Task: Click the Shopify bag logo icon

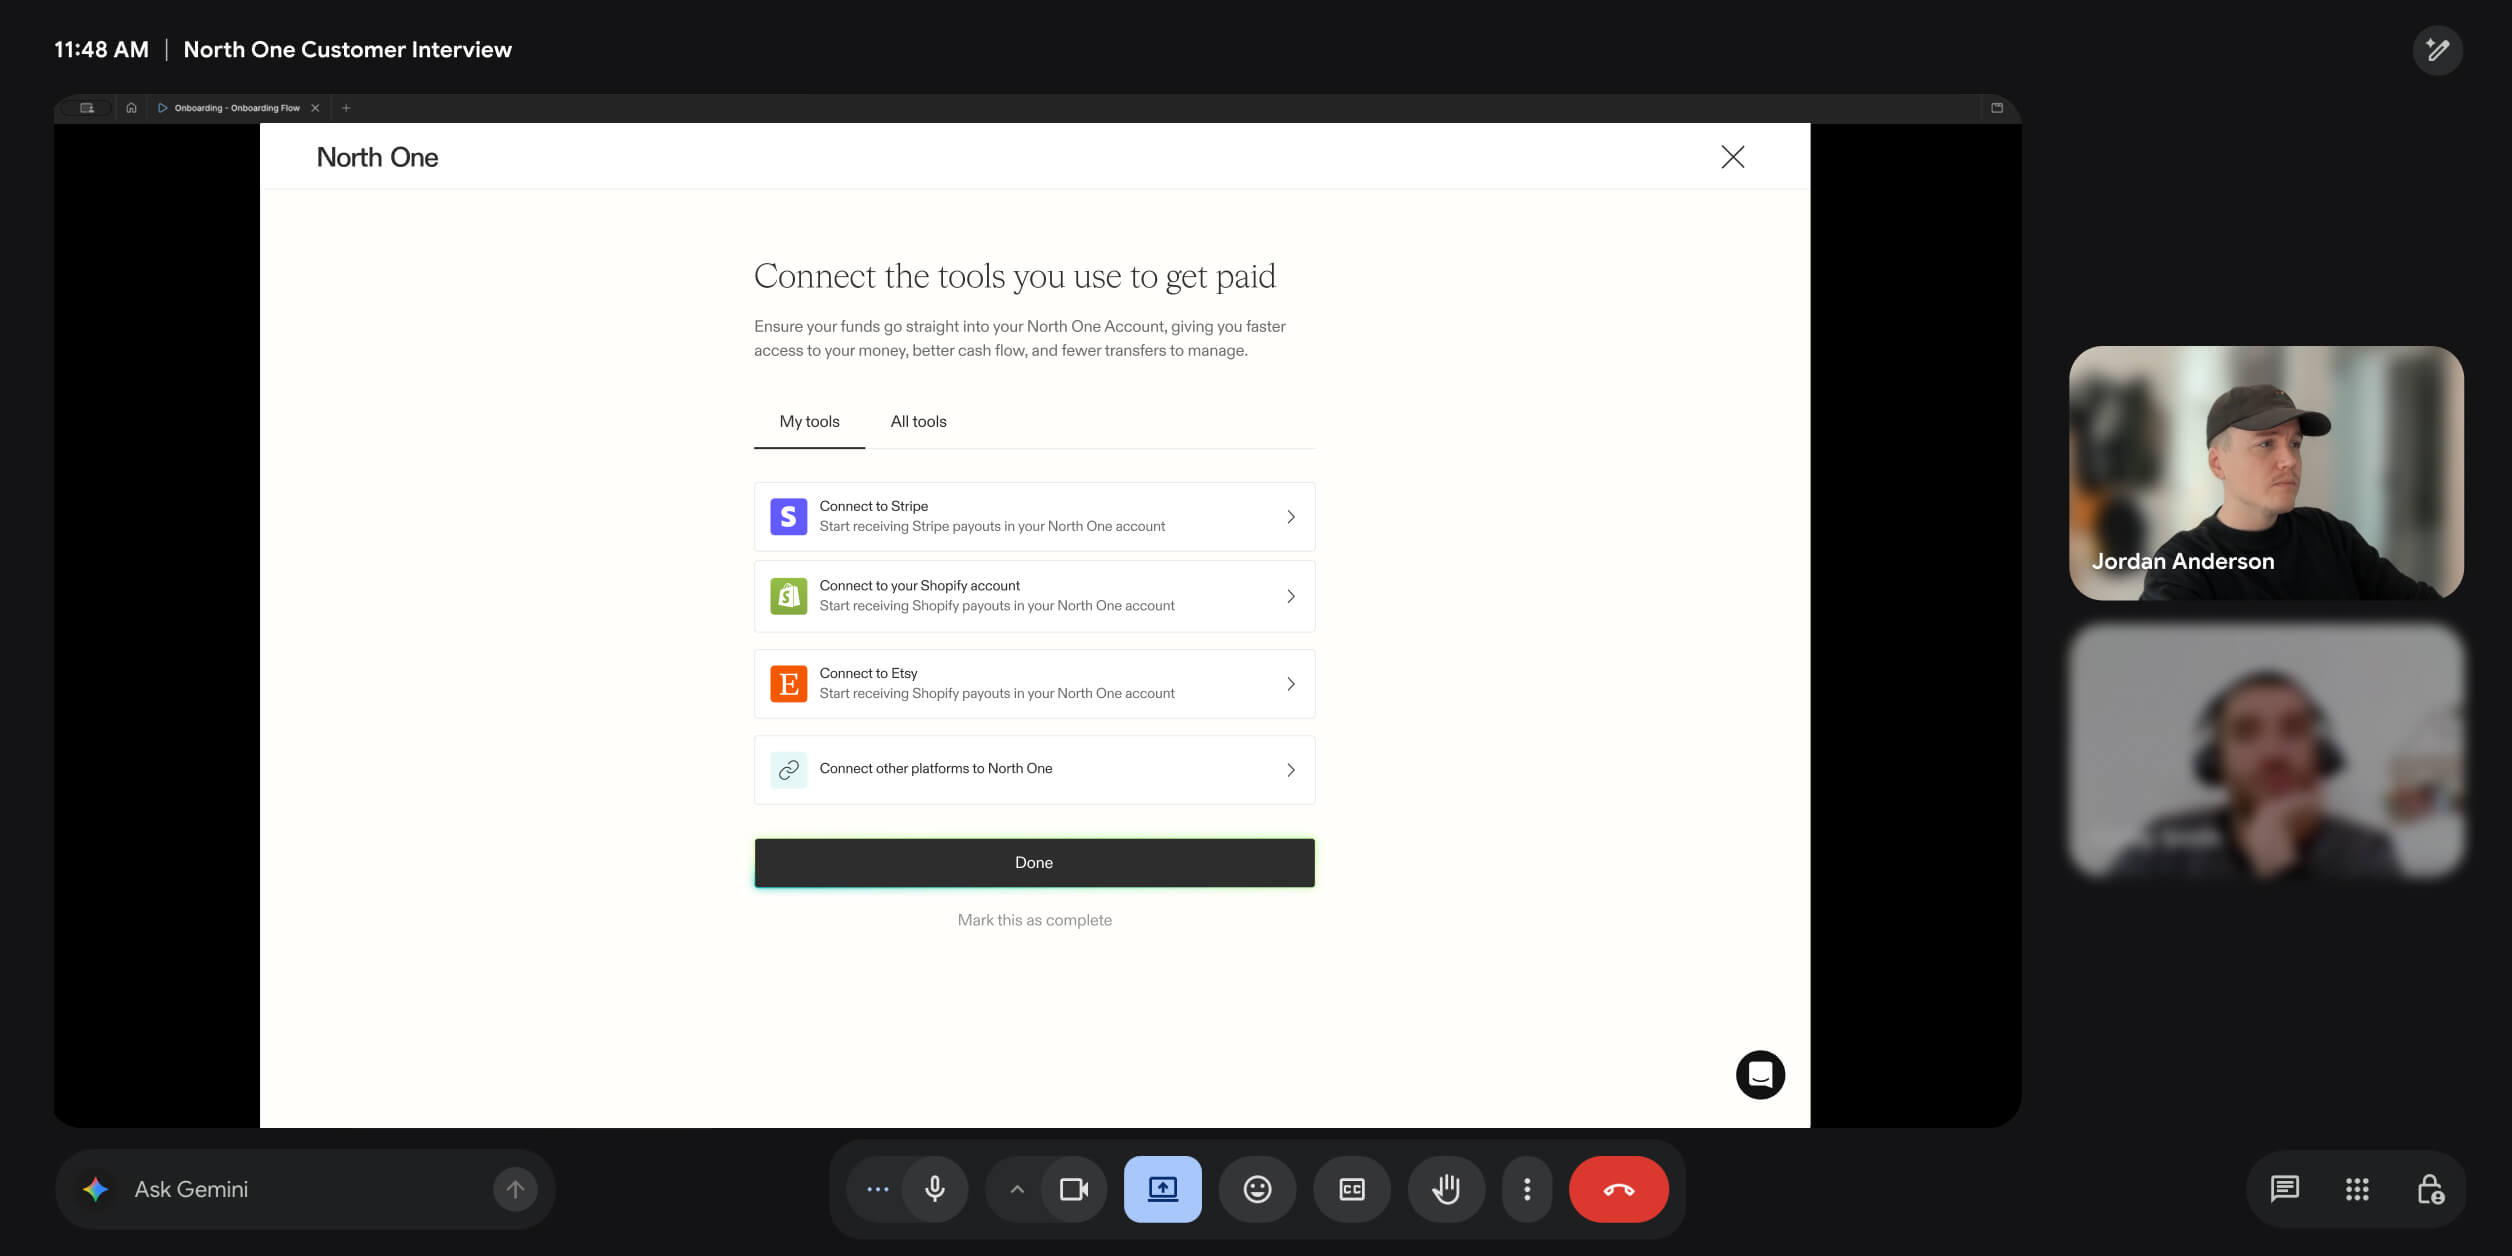Action: point(788,596)
